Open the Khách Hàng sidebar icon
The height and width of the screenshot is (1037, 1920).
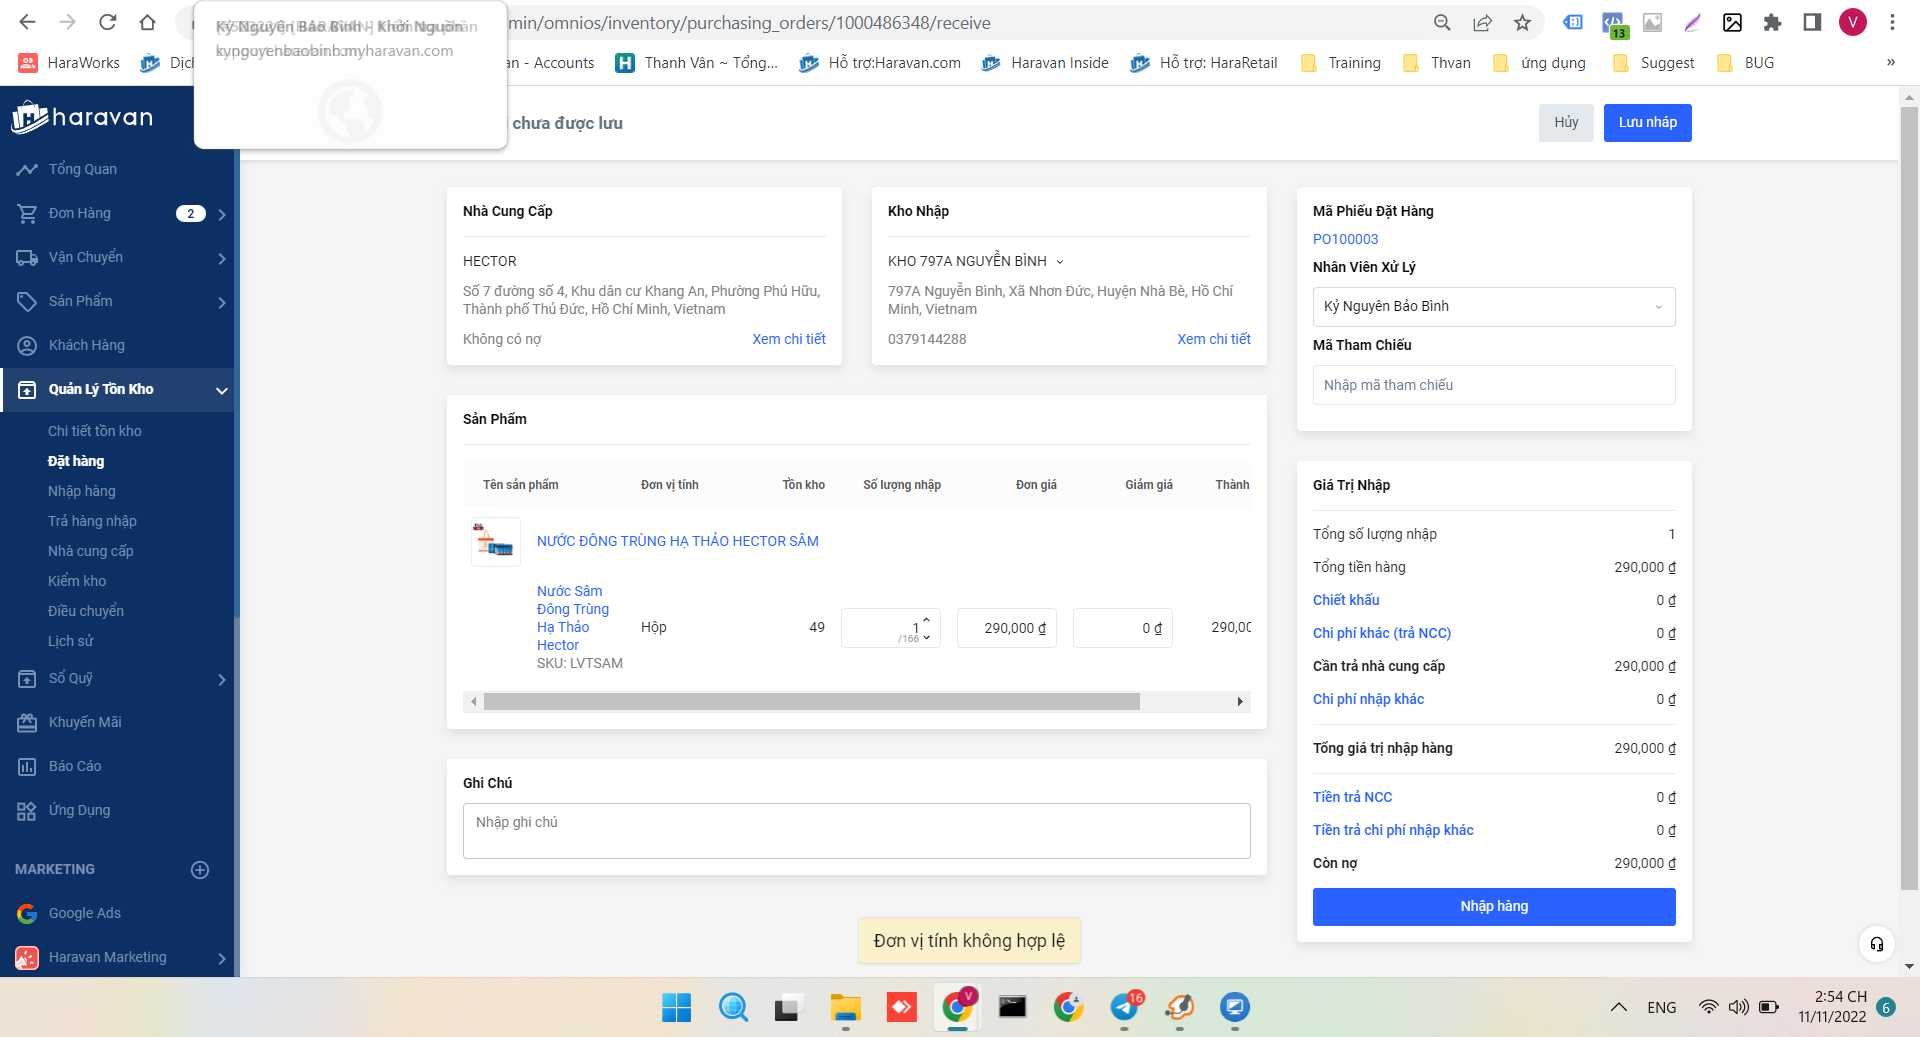pyautogui.click(x=27, y=345)
